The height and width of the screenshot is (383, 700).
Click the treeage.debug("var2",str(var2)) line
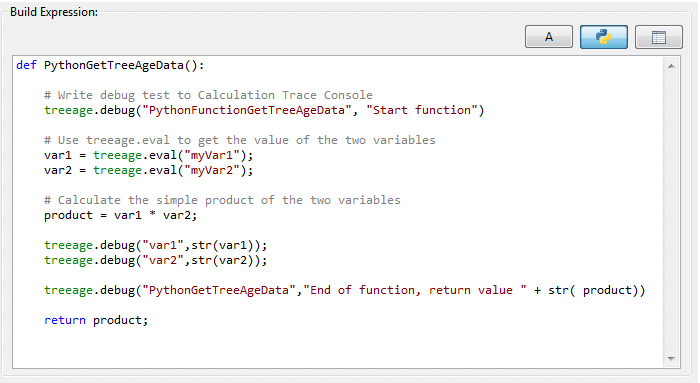(155, 260)
